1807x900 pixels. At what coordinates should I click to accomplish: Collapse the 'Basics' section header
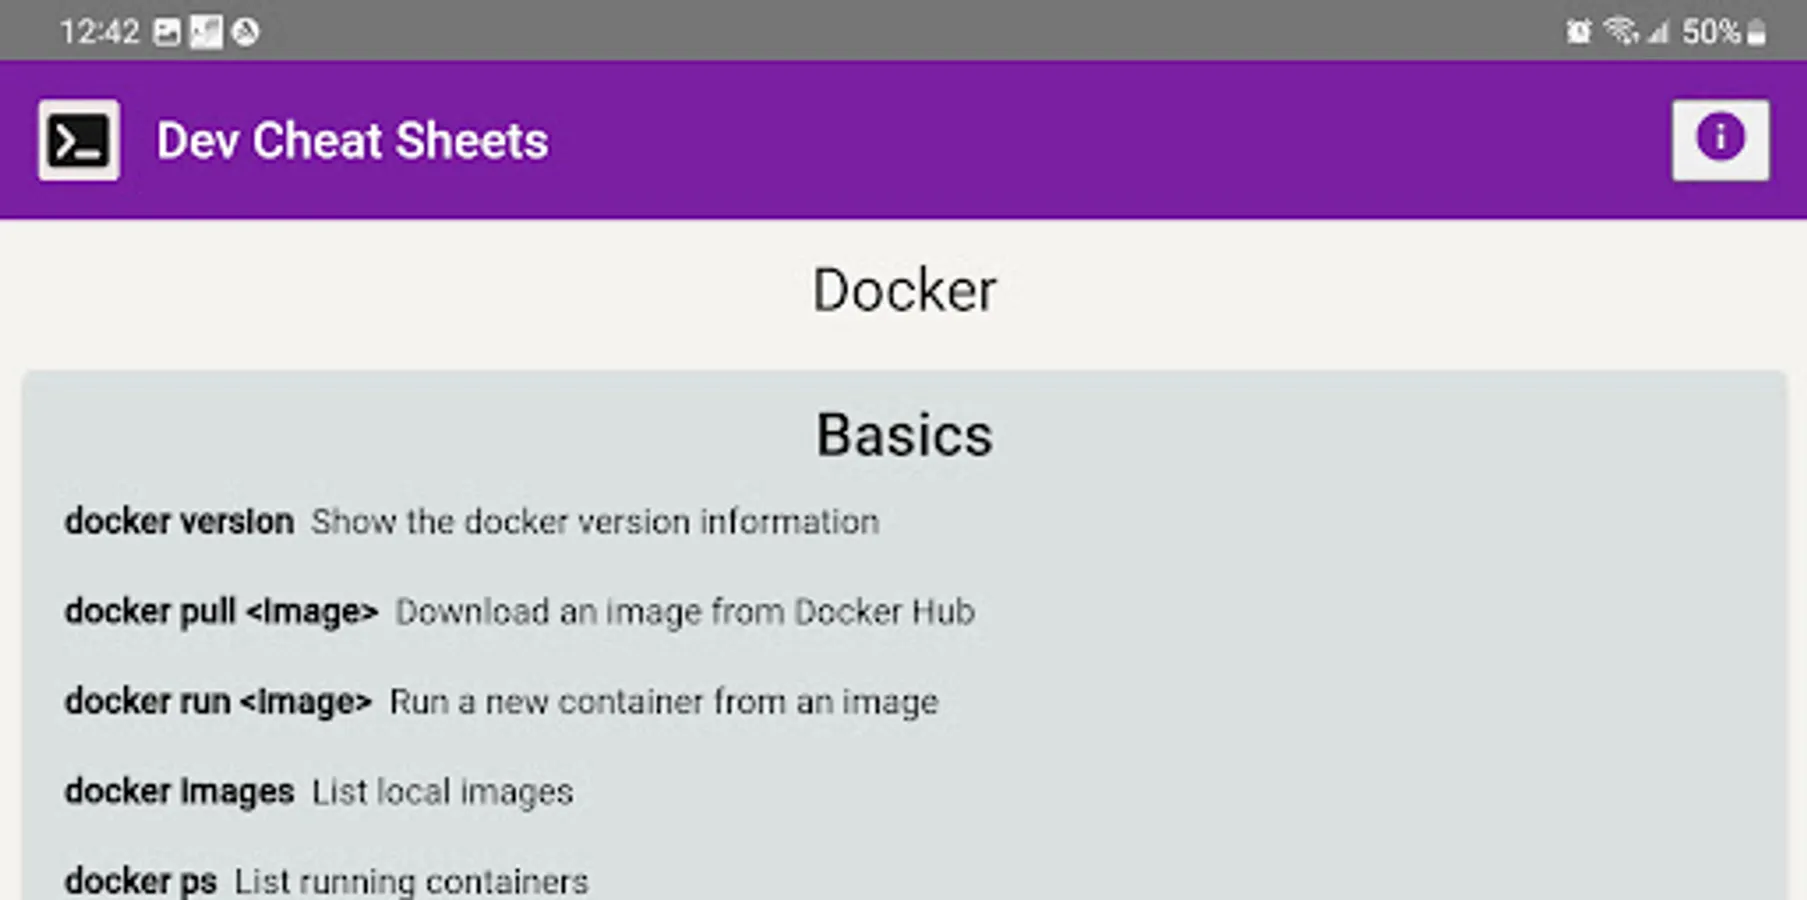[x=903, y=434]
